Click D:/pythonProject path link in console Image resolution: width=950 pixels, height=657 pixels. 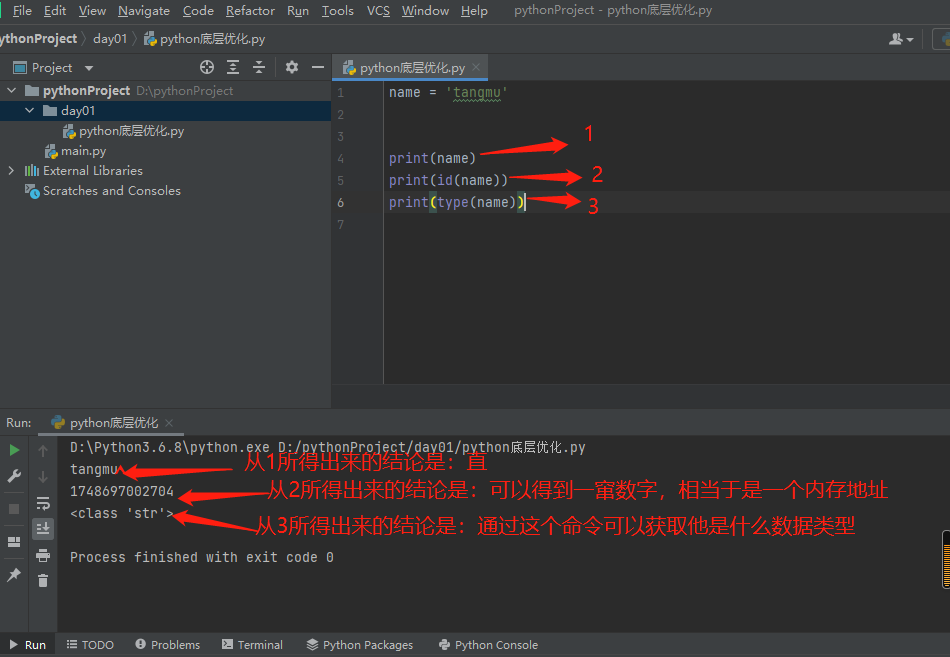click(x=432, y=447)
